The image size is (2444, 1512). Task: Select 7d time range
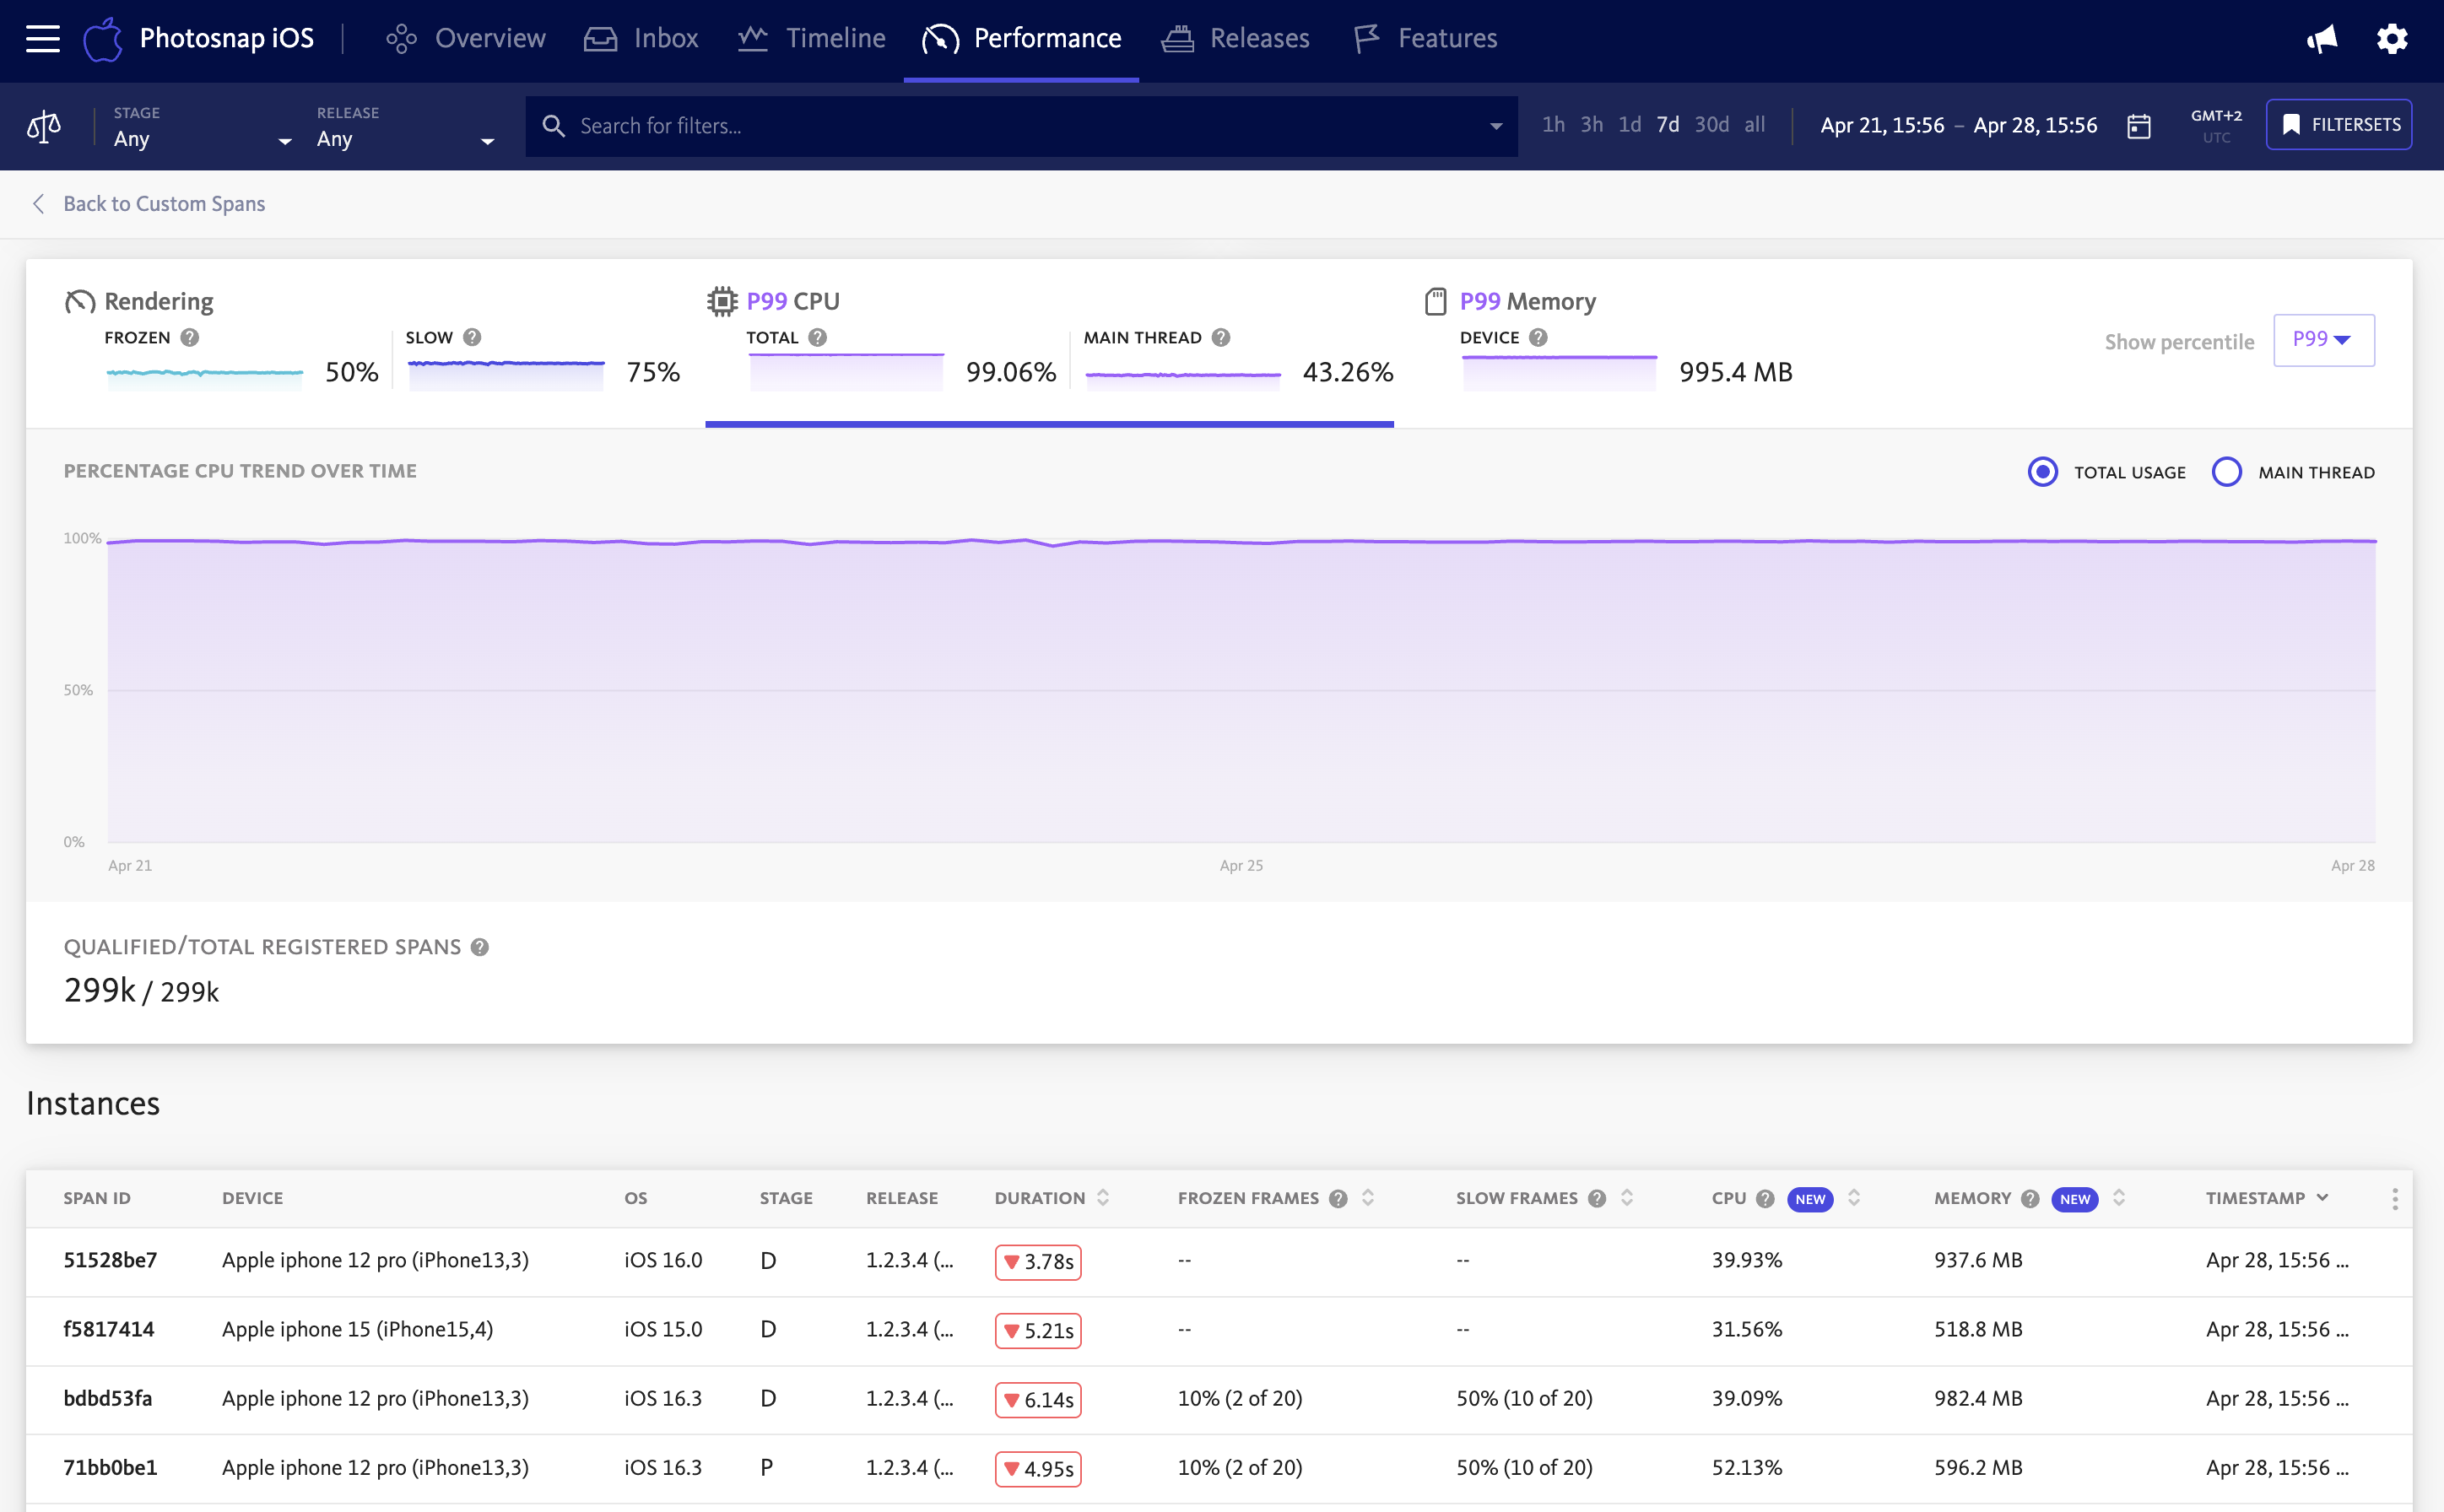tap(1668, 125)
